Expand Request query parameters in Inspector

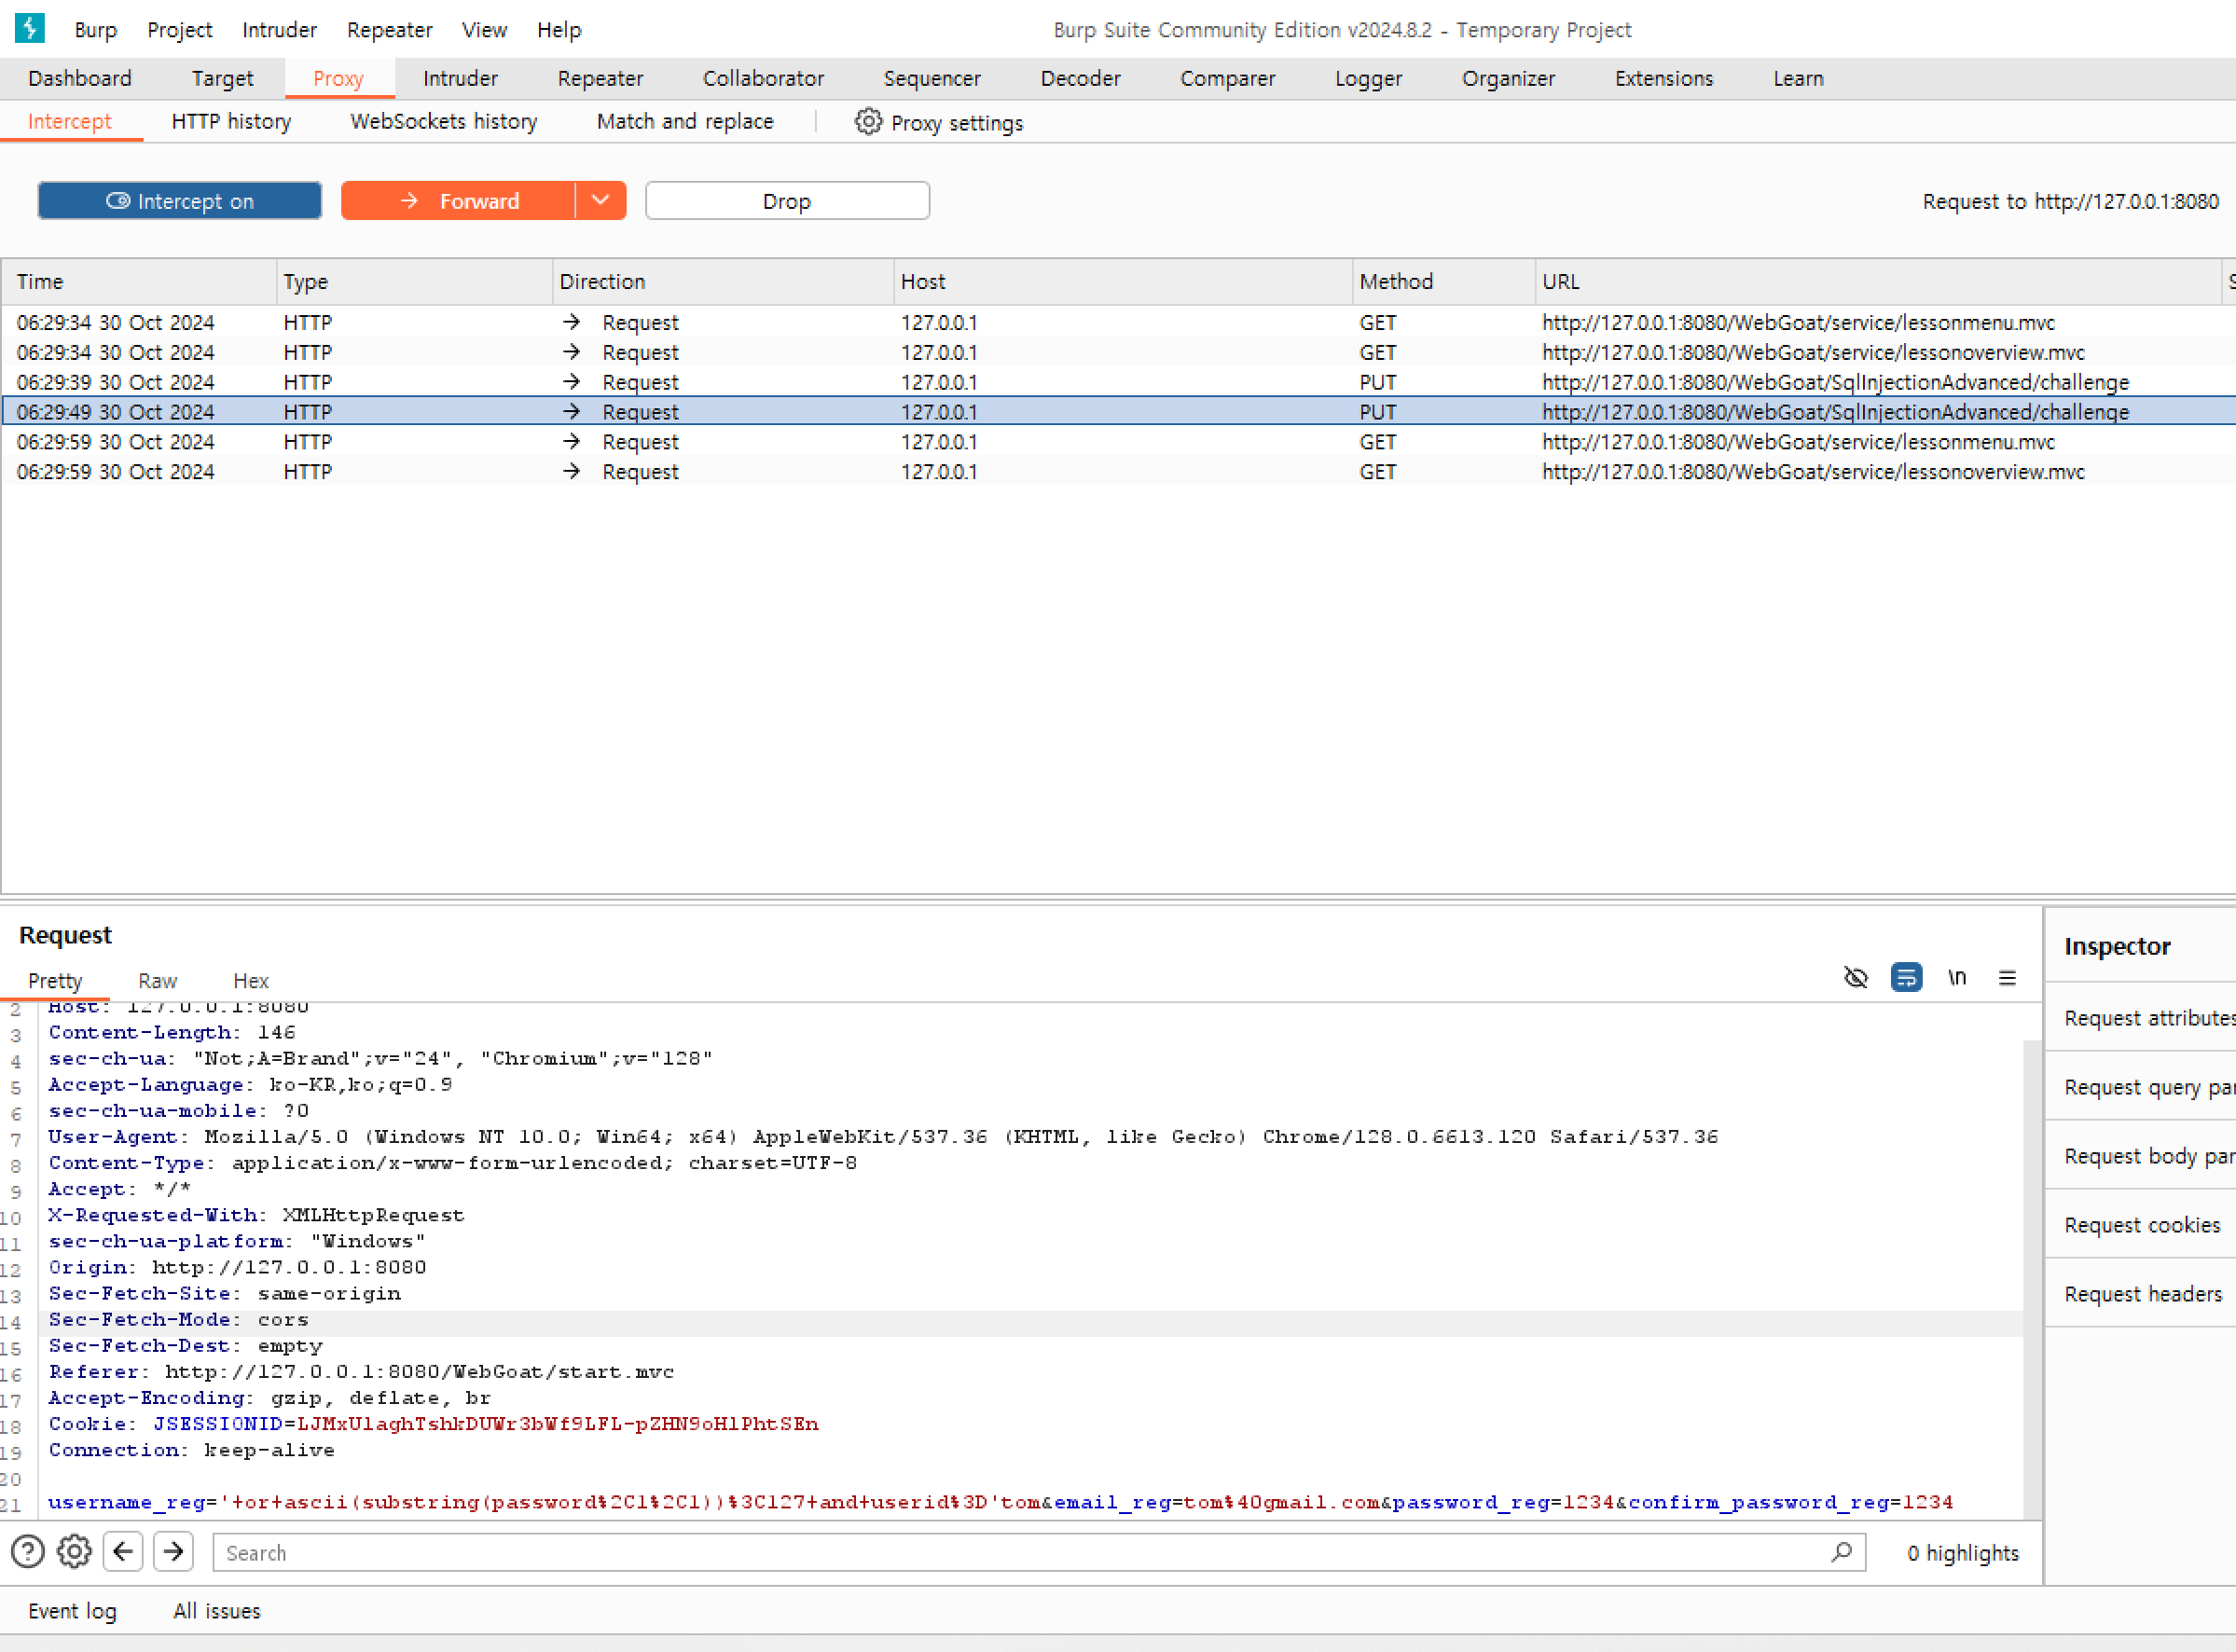click(x=2141, y=1086)
